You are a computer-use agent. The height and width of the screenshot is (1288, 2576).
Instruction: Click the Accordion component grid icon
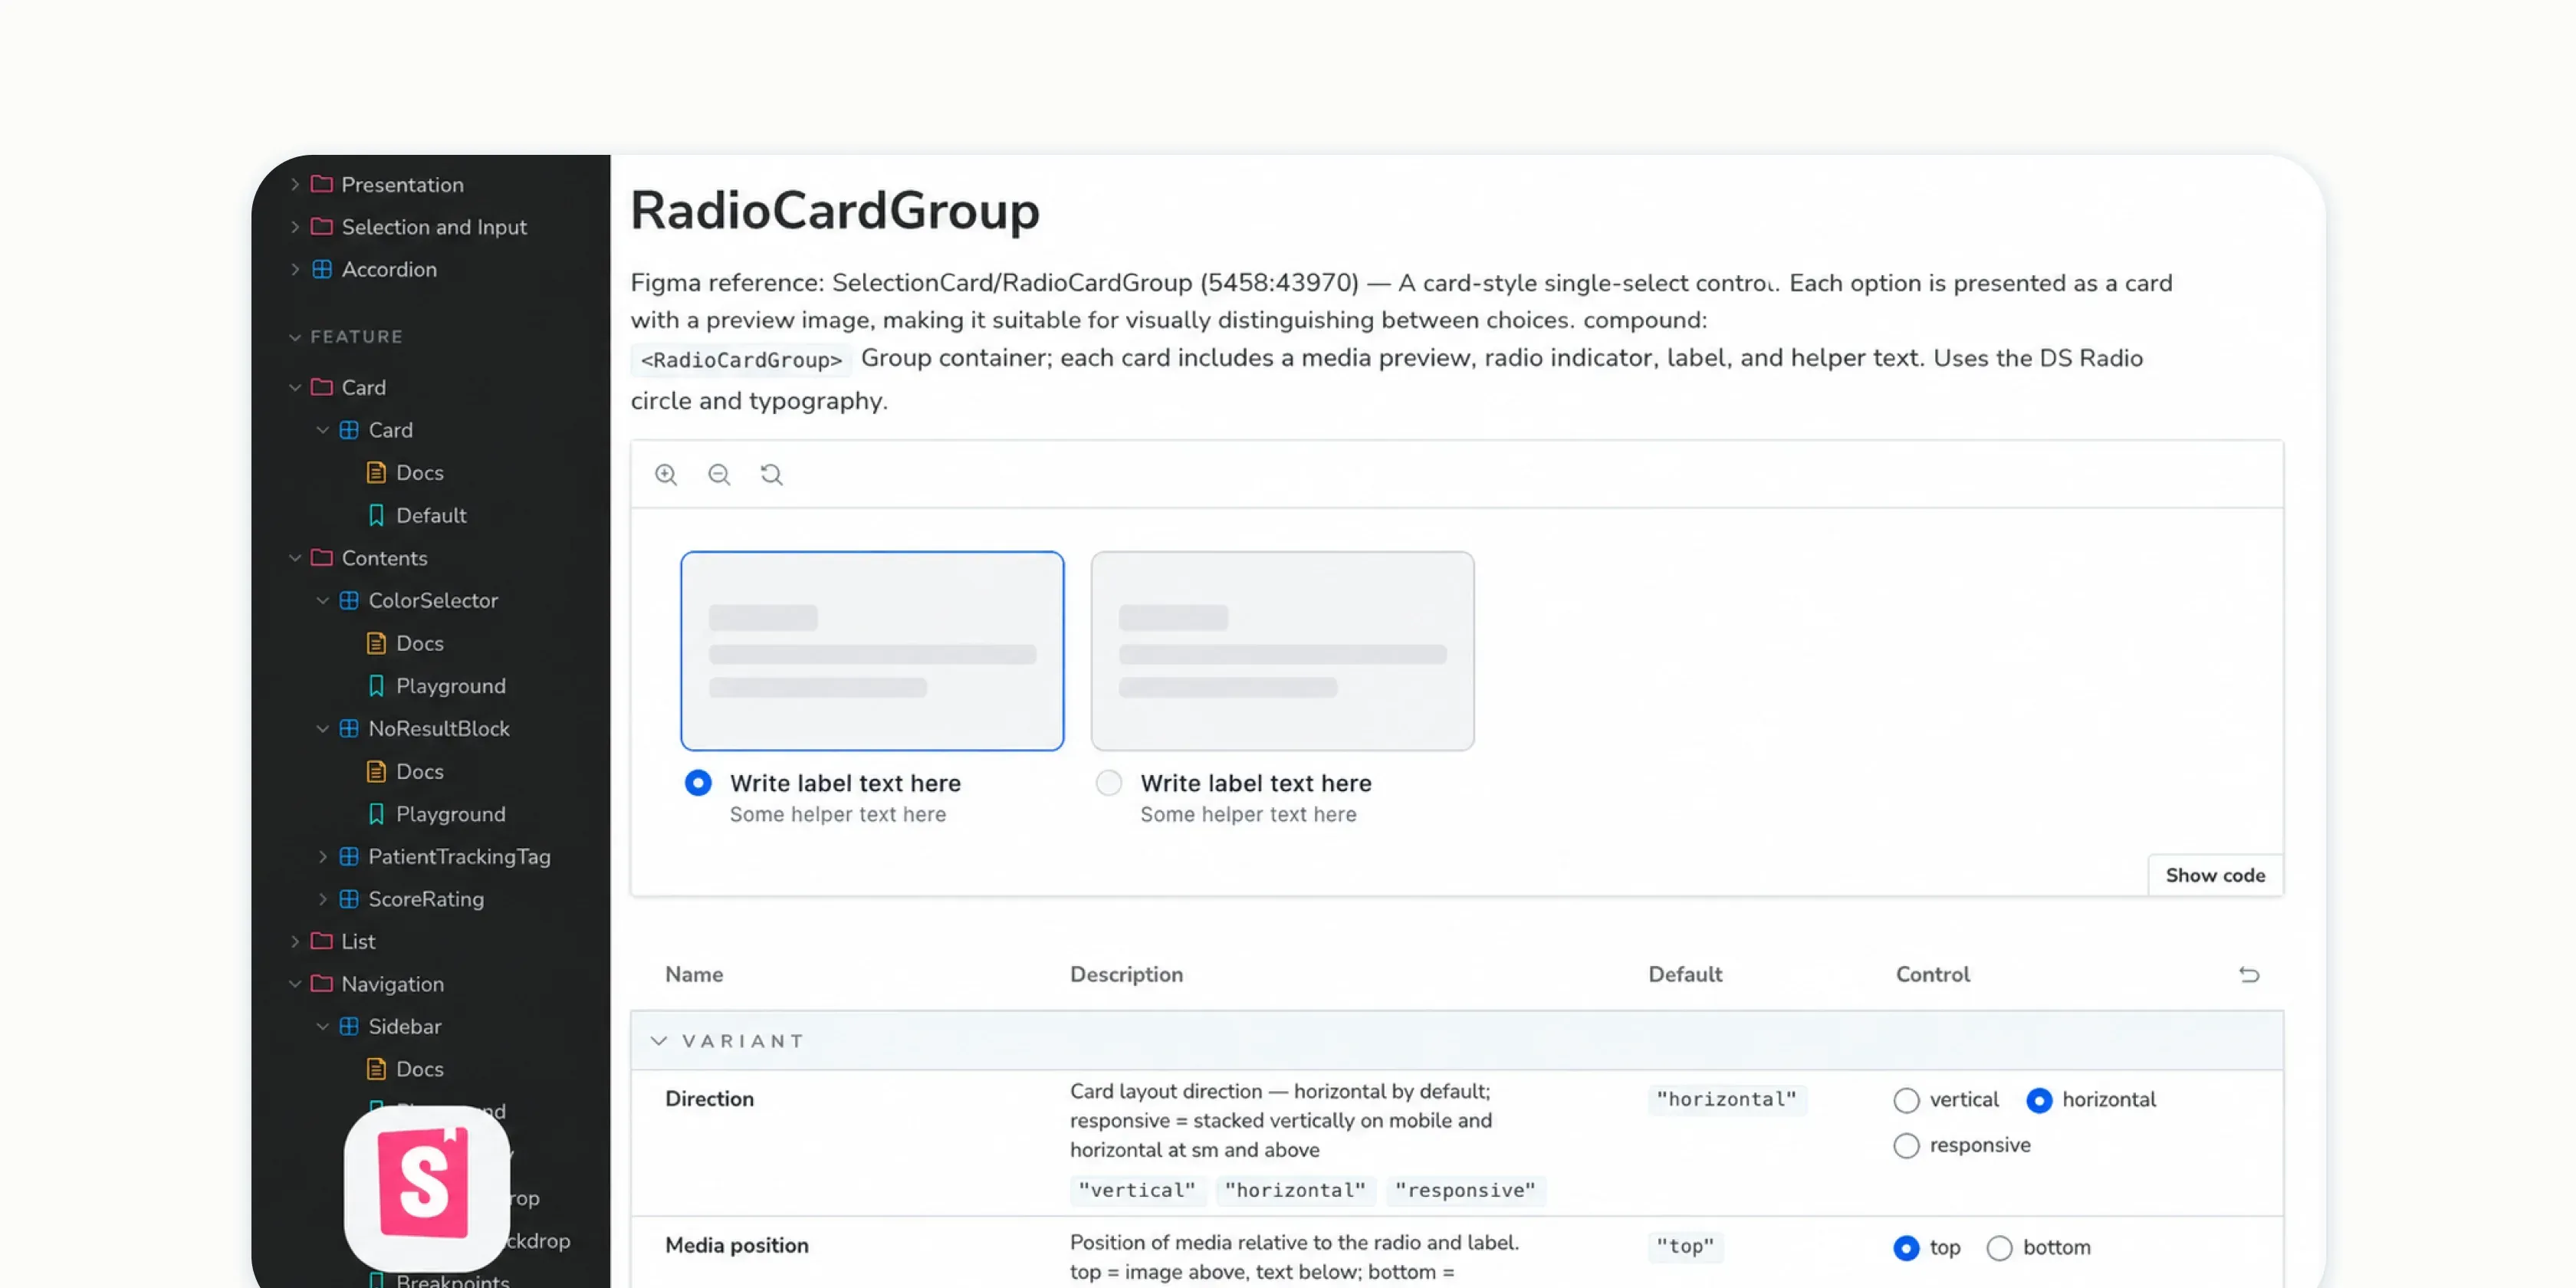pos(321,269)
